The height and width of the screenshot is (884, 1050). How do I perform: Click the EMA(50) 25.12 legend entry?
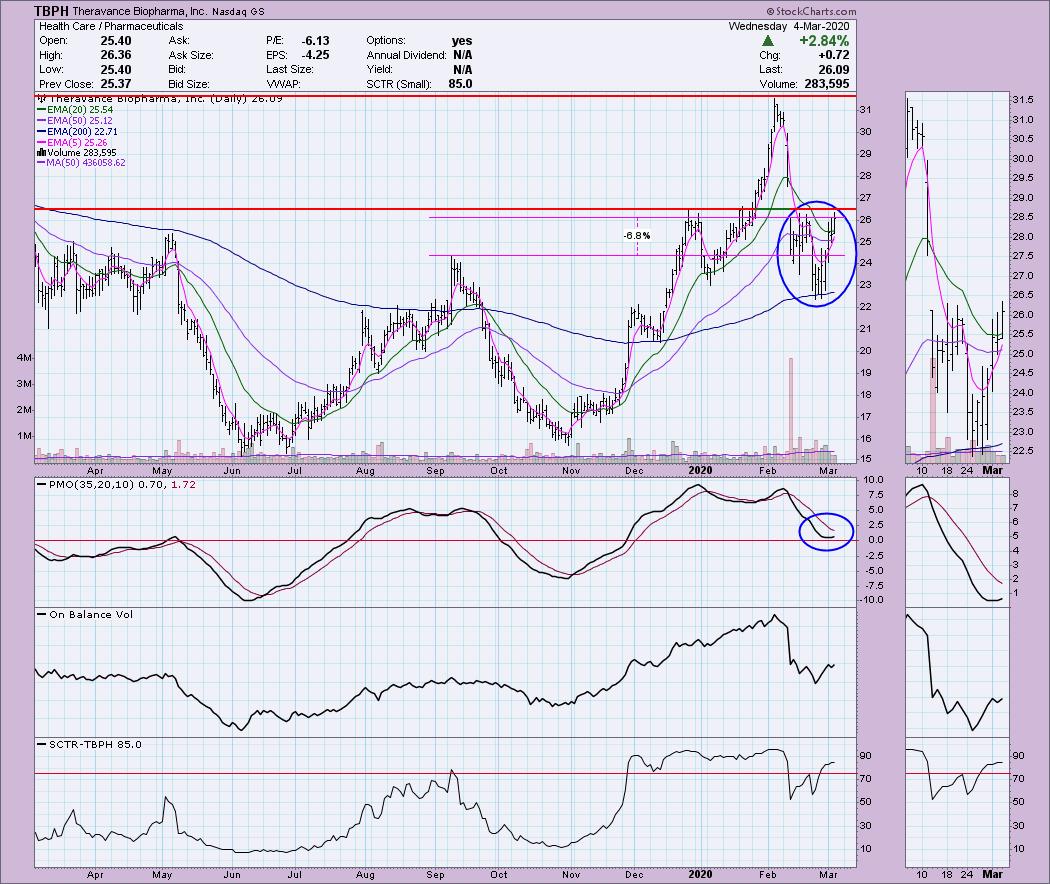[75, 121]
